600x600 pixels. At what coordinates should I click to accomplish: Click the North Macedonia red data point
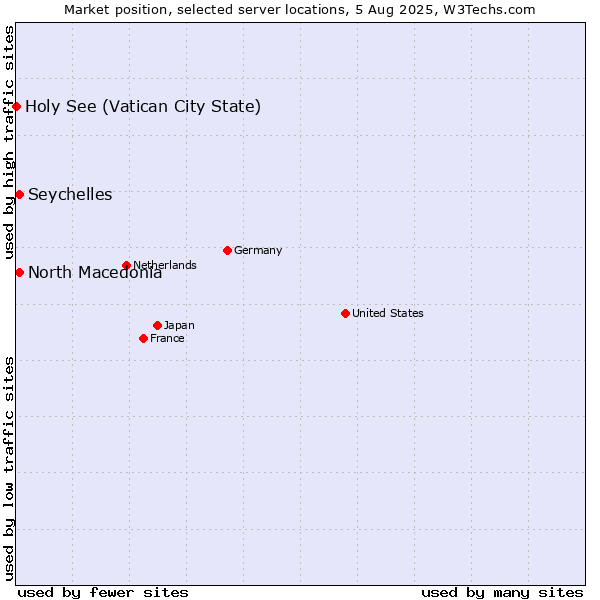[x=20, y=272]
